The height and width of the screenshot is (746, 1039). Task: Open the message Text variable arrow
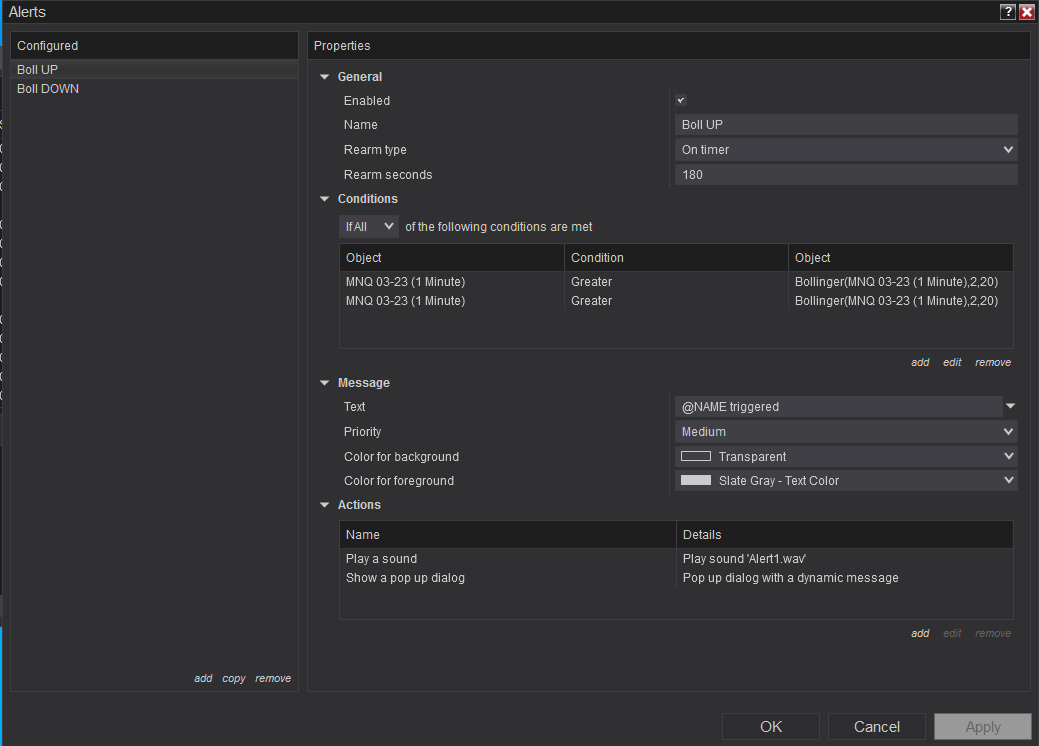pos(1010,407)
